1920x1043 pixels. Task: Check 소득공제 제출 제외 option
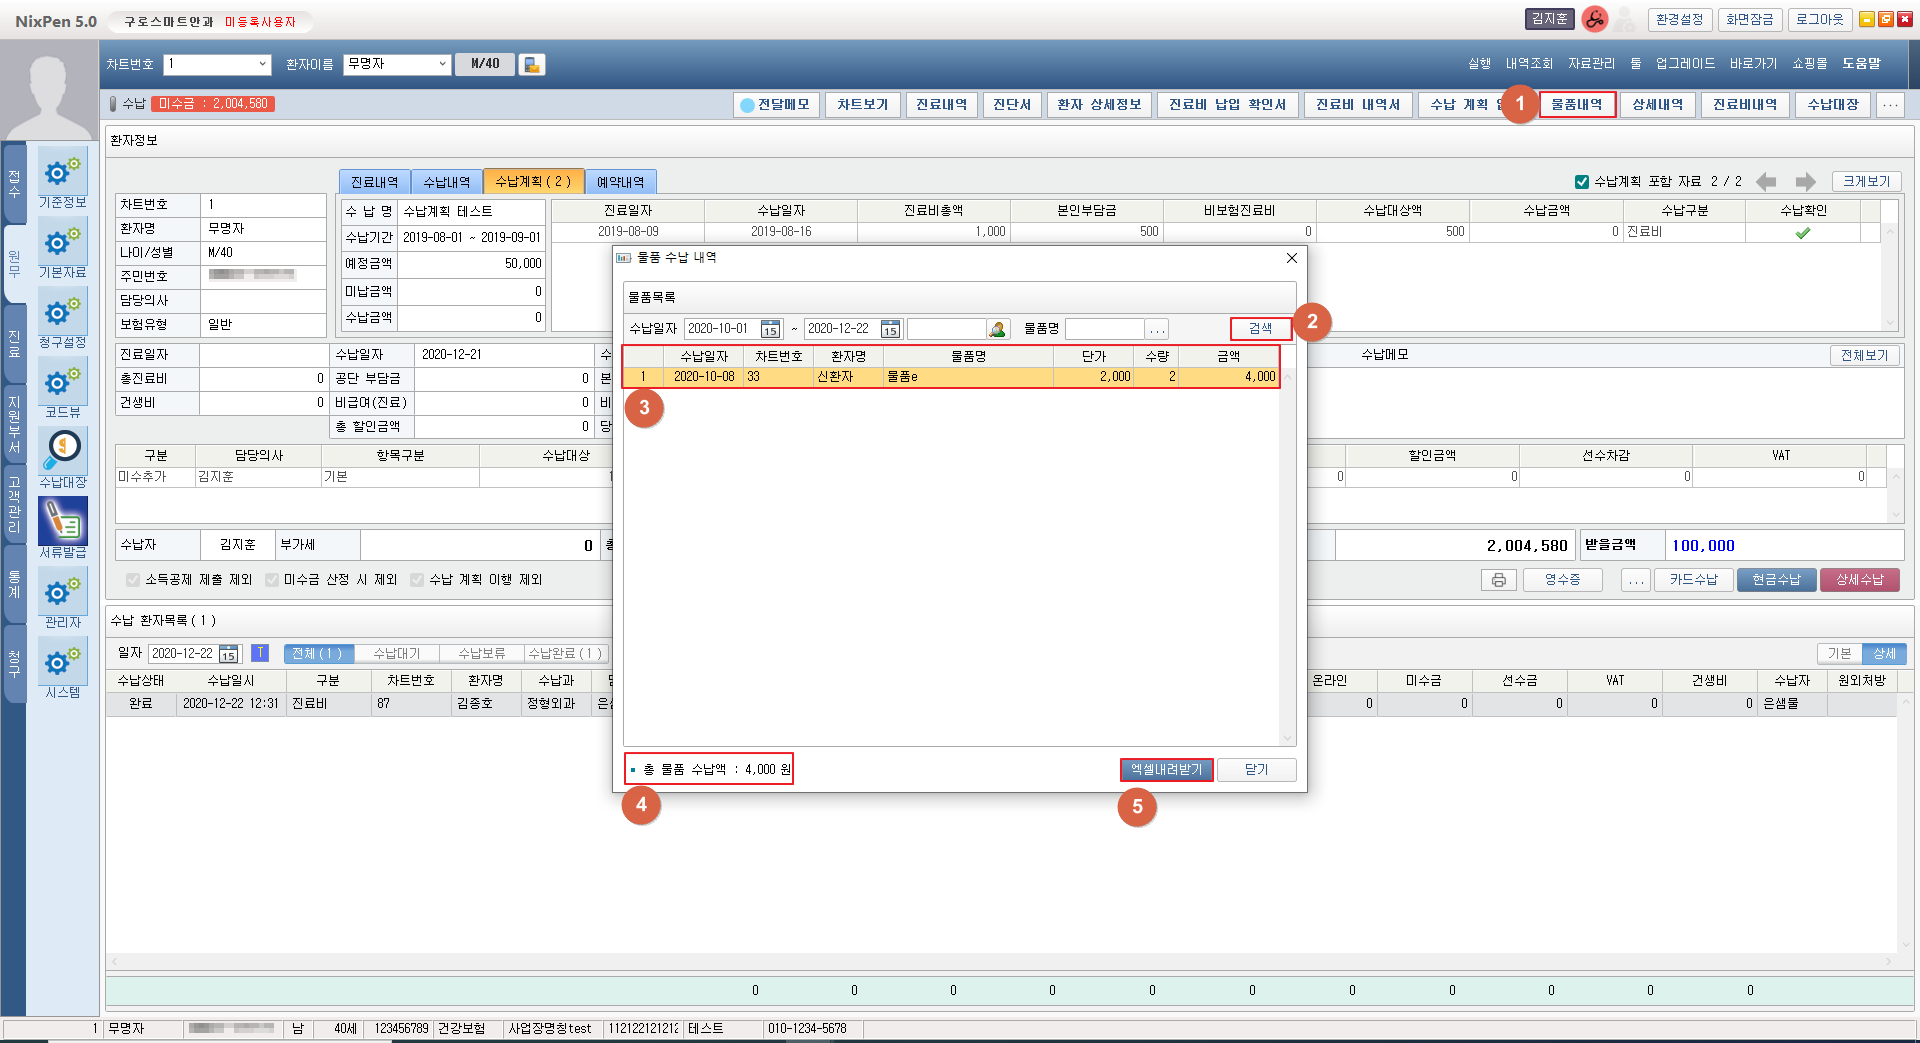point(133,580)
